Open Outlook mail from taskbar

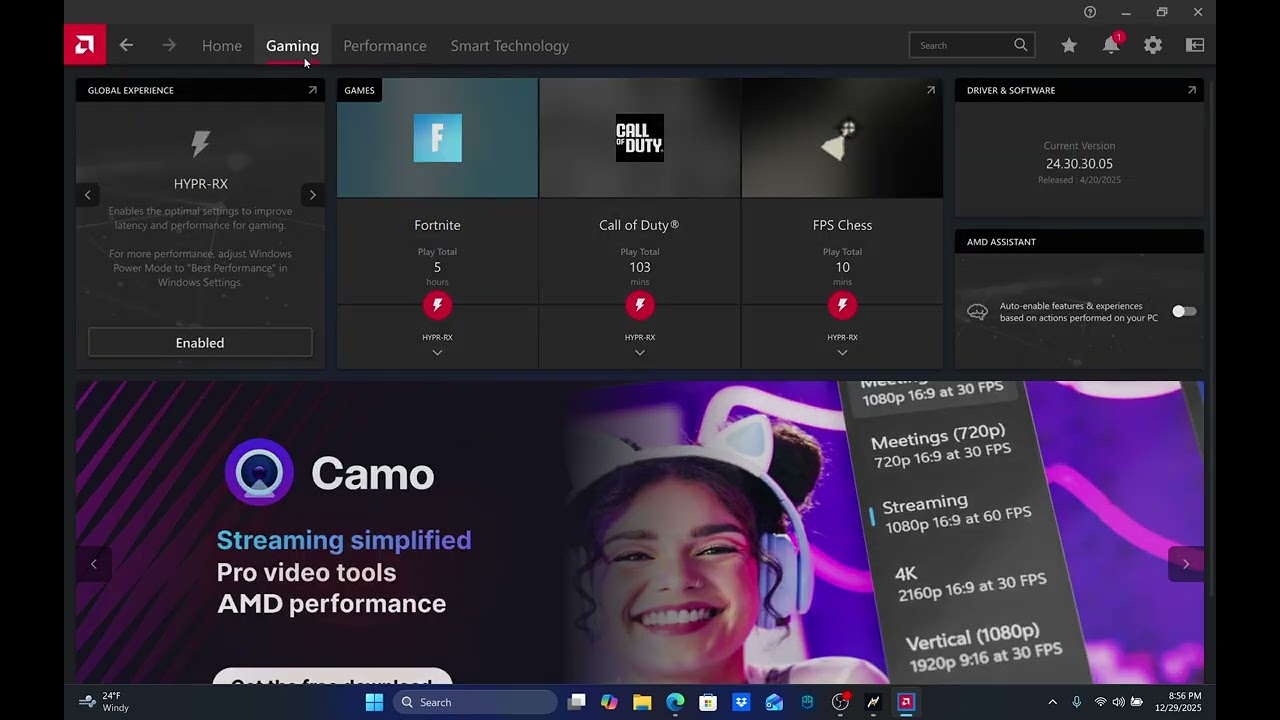click(x=774, y=702)
